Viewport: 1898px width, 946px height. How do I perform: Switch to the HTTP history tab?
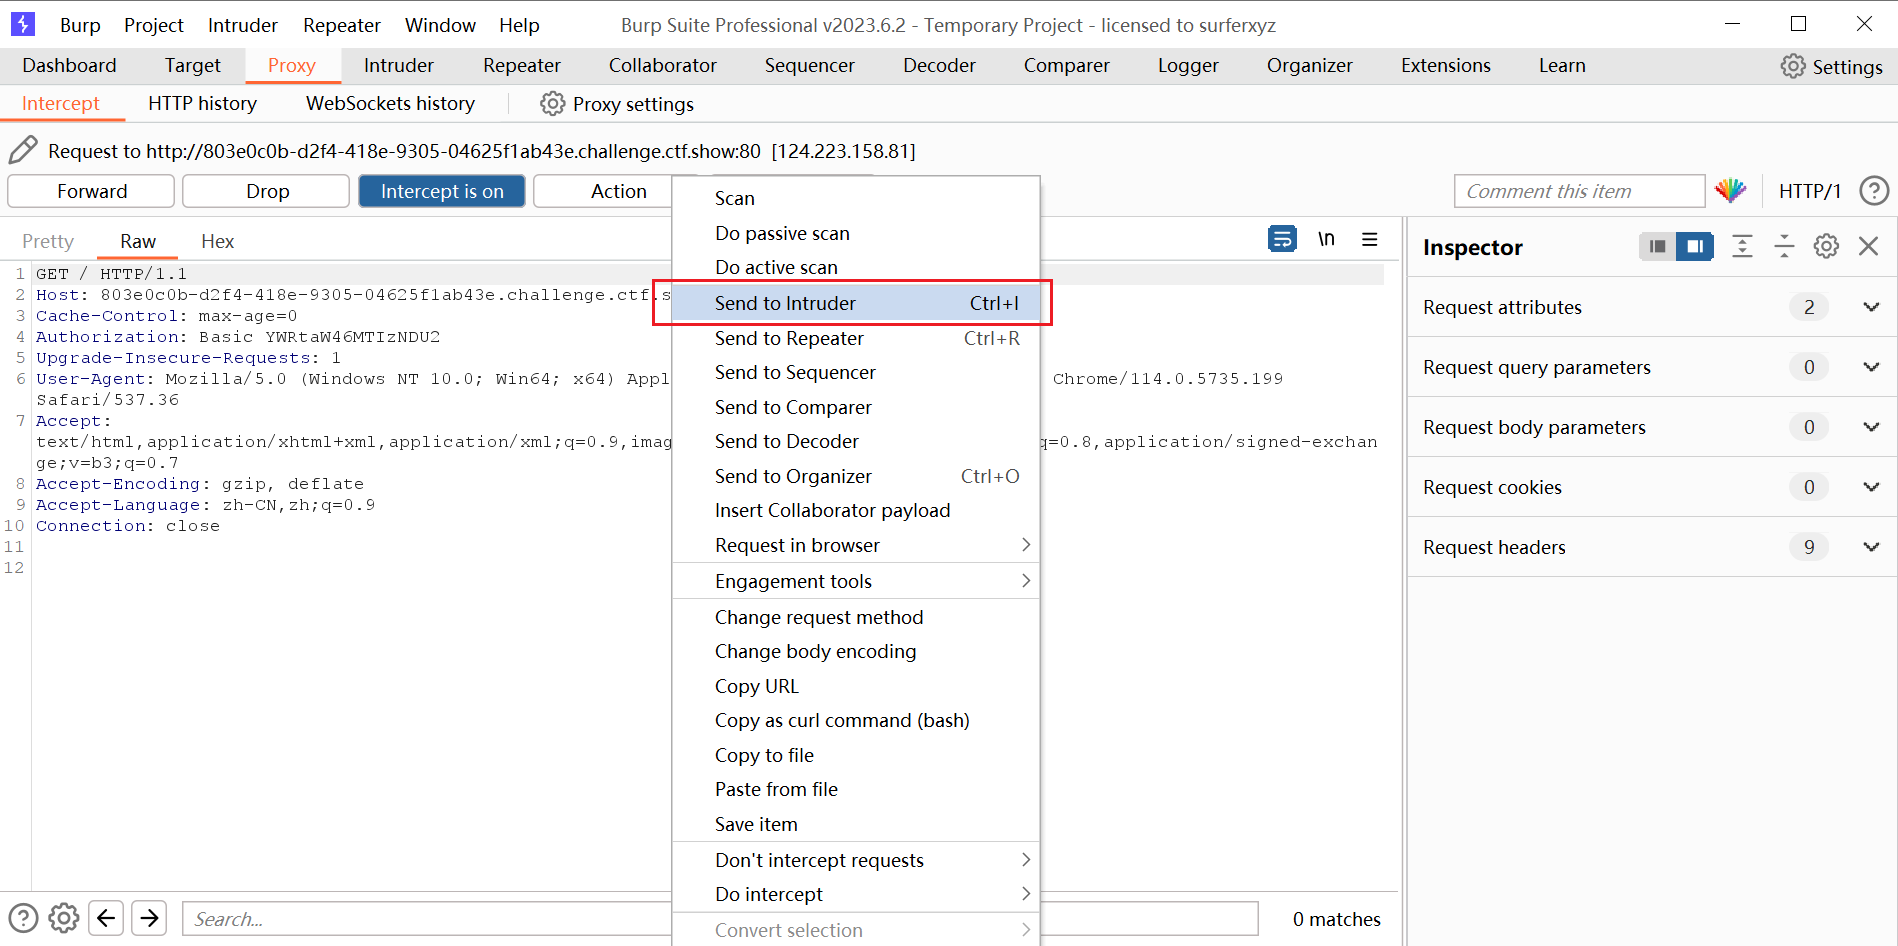(x=202, y=104)
